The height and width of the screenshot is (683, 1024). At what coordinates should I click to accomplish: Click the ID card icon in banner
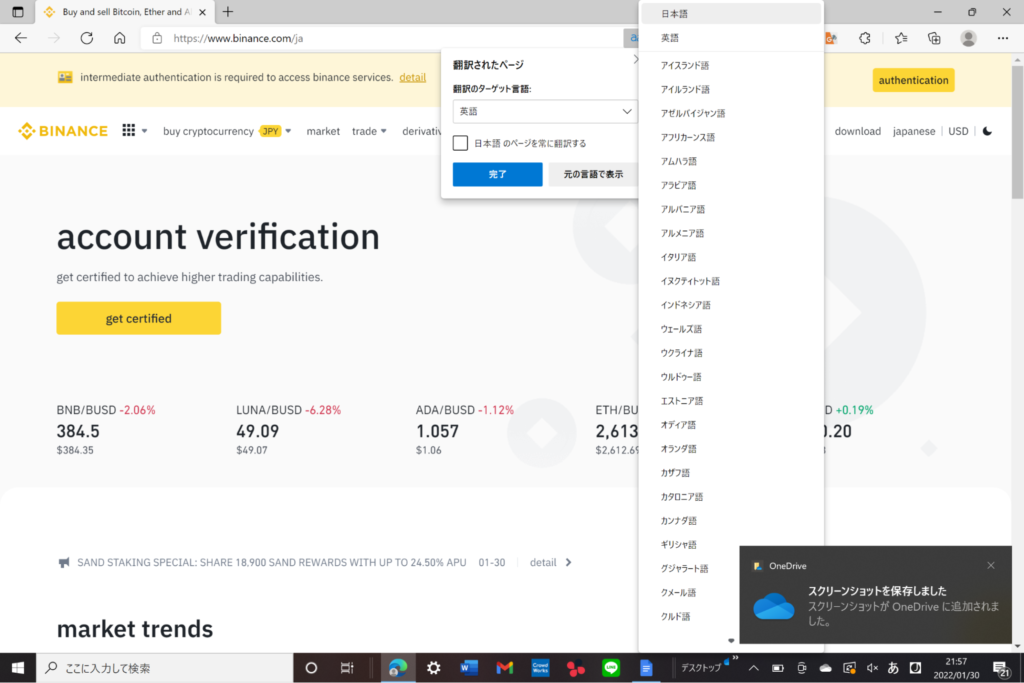coord(65,77)
